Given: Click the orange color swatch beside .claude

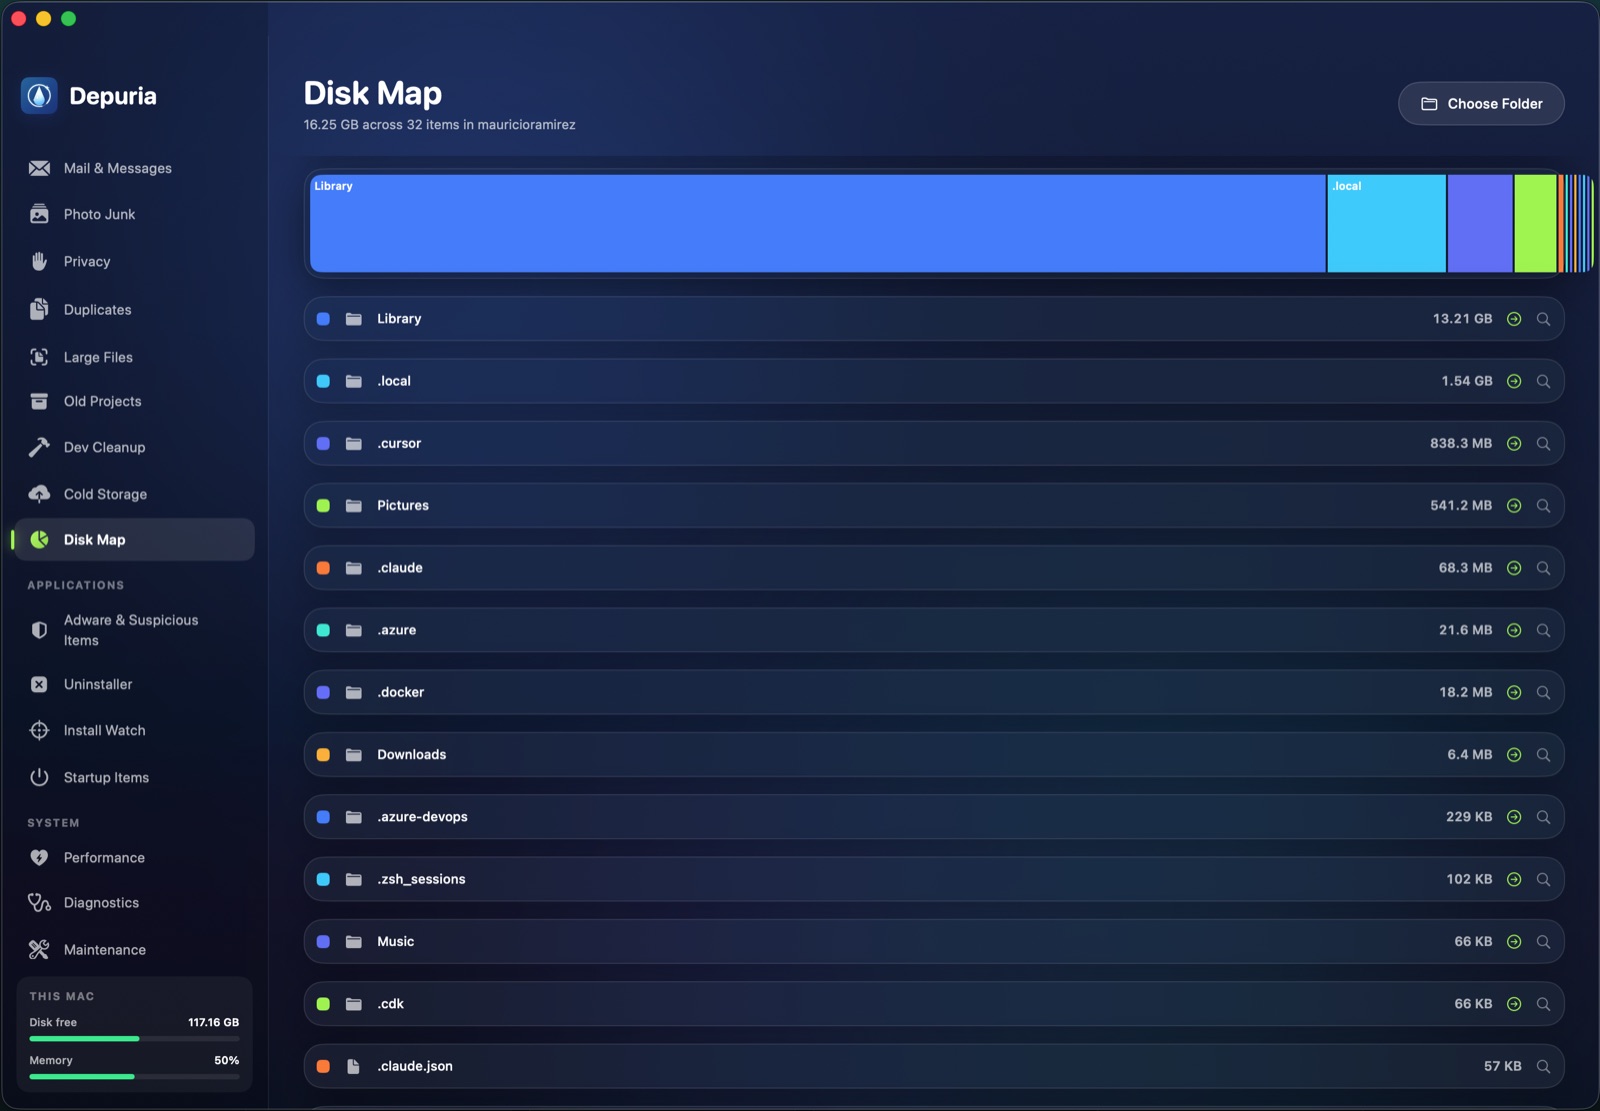Looking at the screenshot, I should (x=323, y=568).
